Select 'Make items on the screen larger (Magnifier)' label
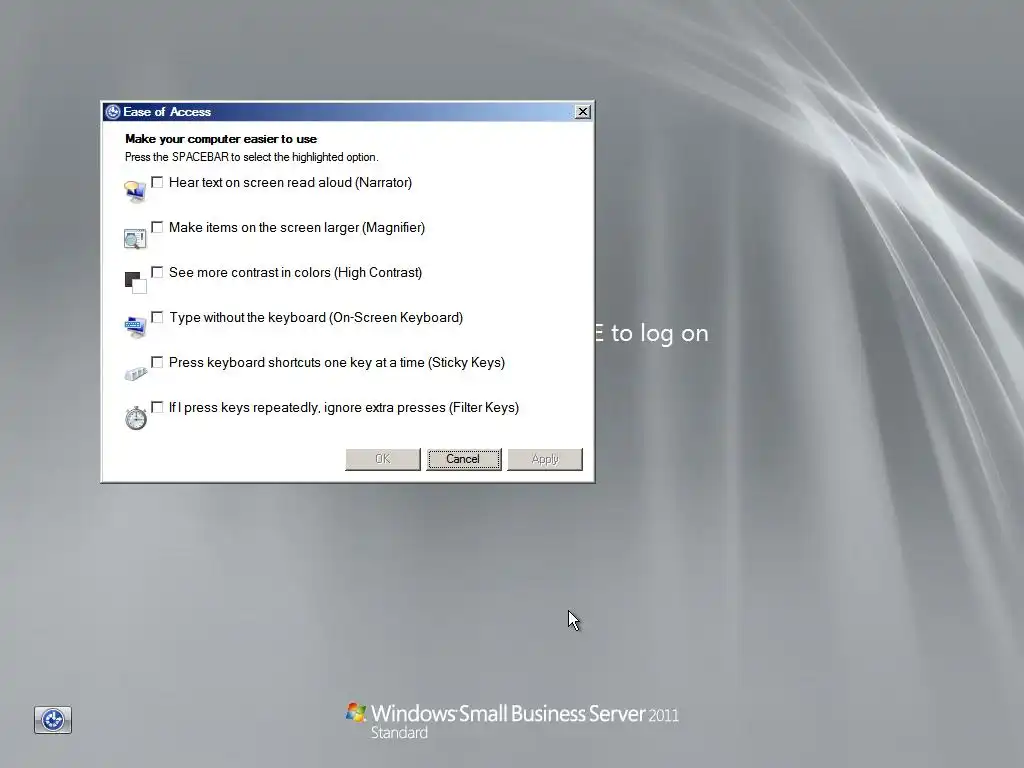This screenshot has height=768, width=1024. click(297, 228)
